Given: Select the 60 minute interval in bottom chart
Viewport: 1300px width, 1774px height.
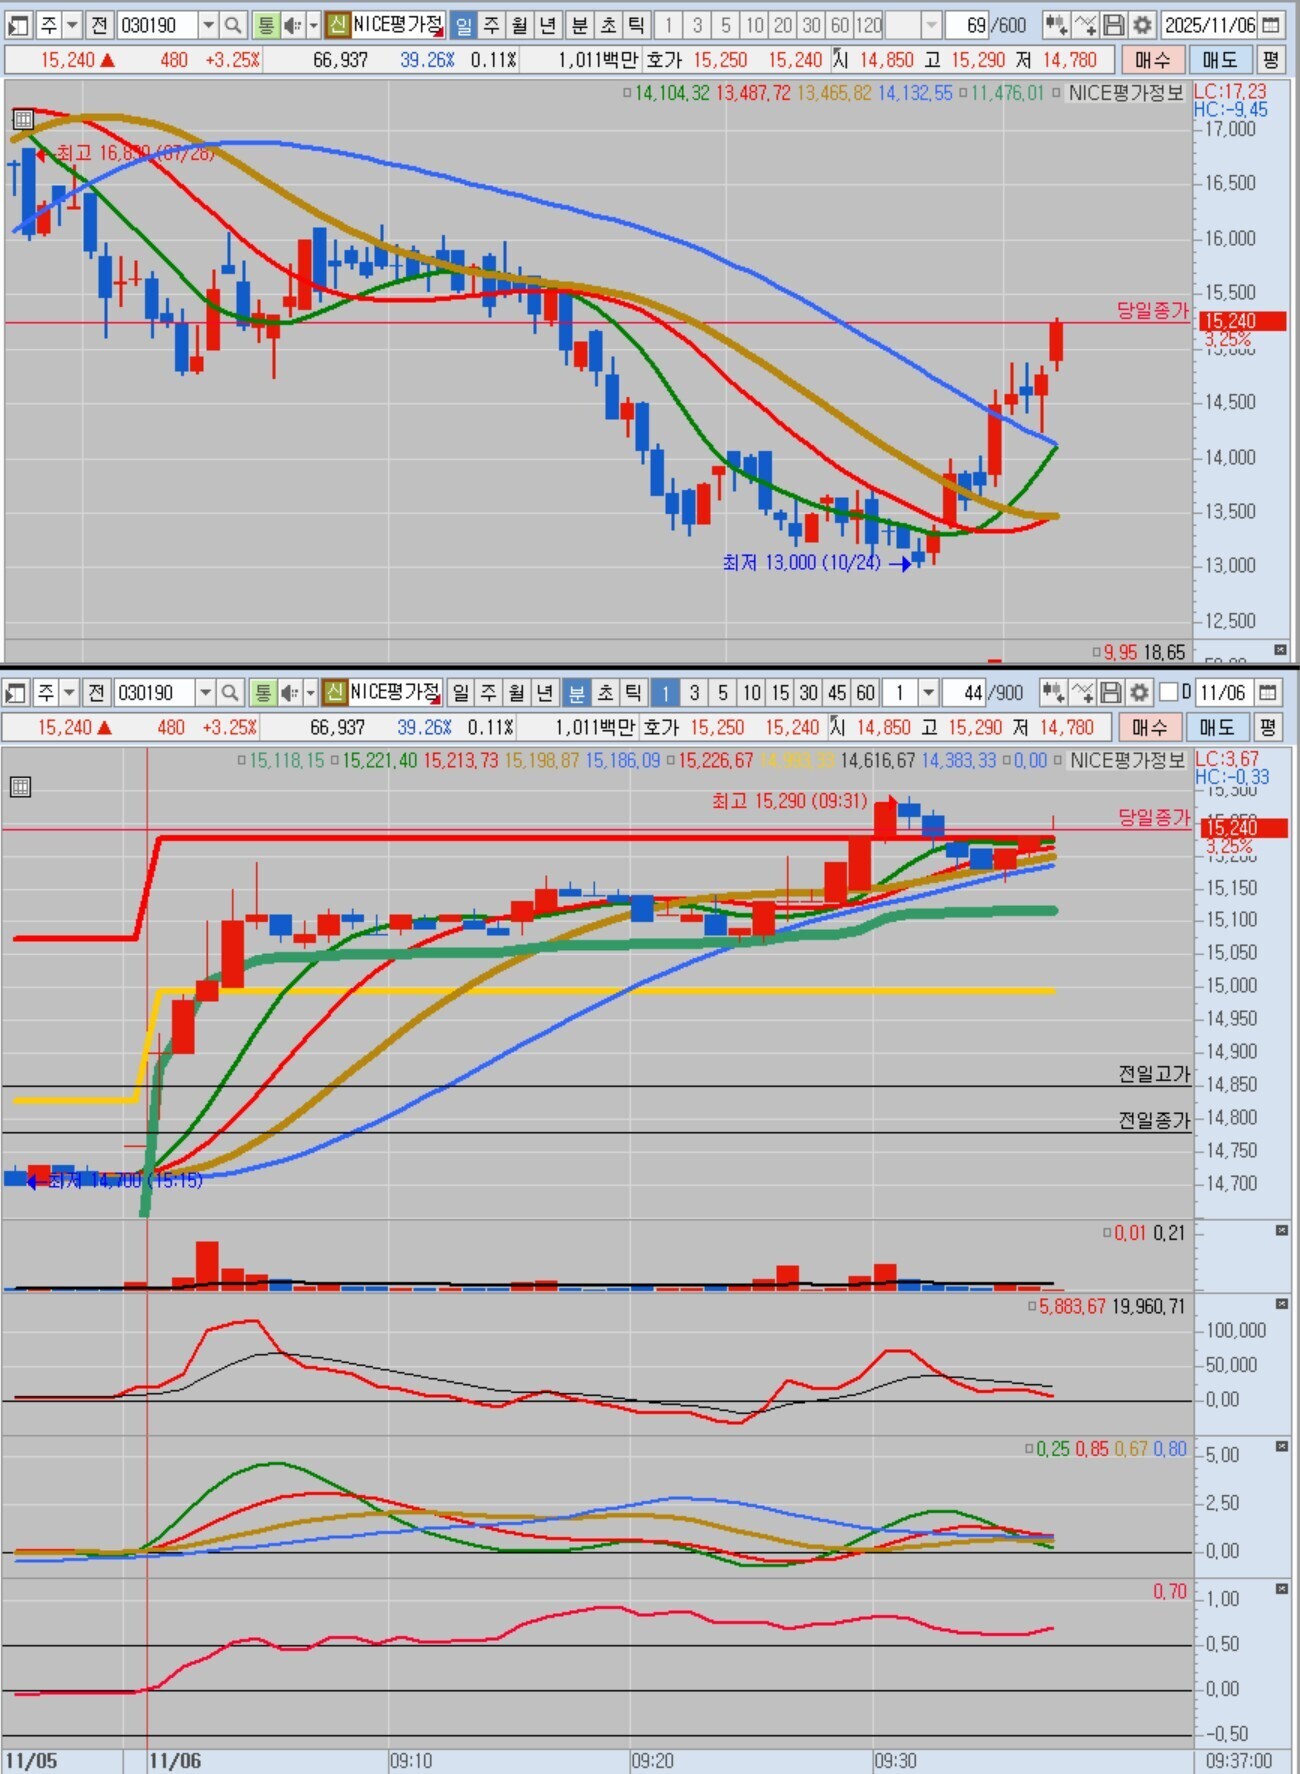Looking at the screenshot, I should click(x=866, y=693).
